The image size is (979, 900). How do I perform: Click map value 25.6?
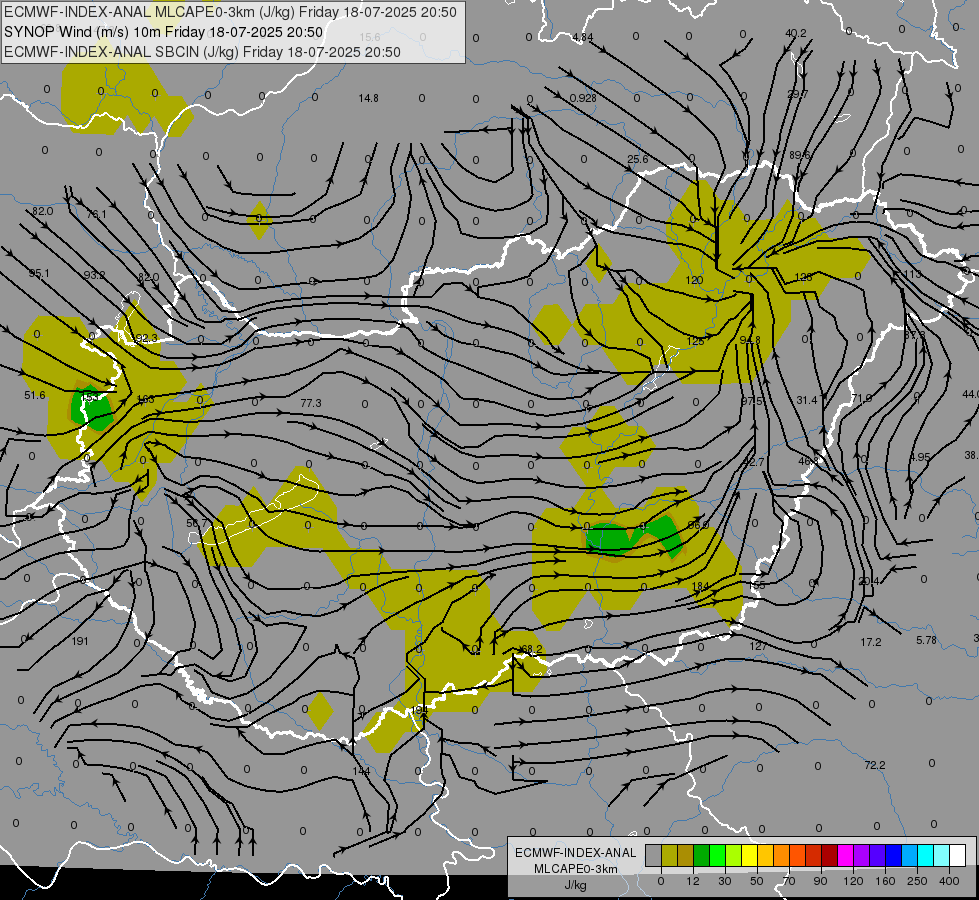point(637,159)
